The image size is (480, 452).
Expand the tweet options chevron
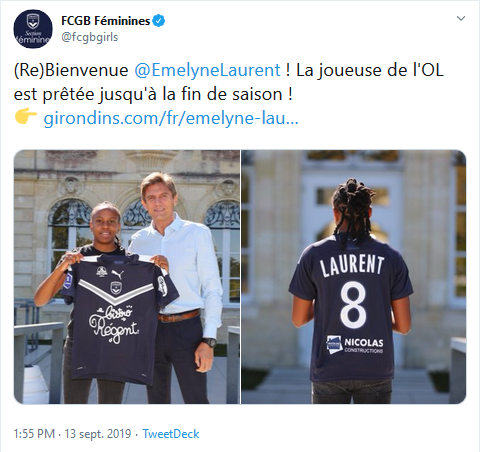(461, 18)
